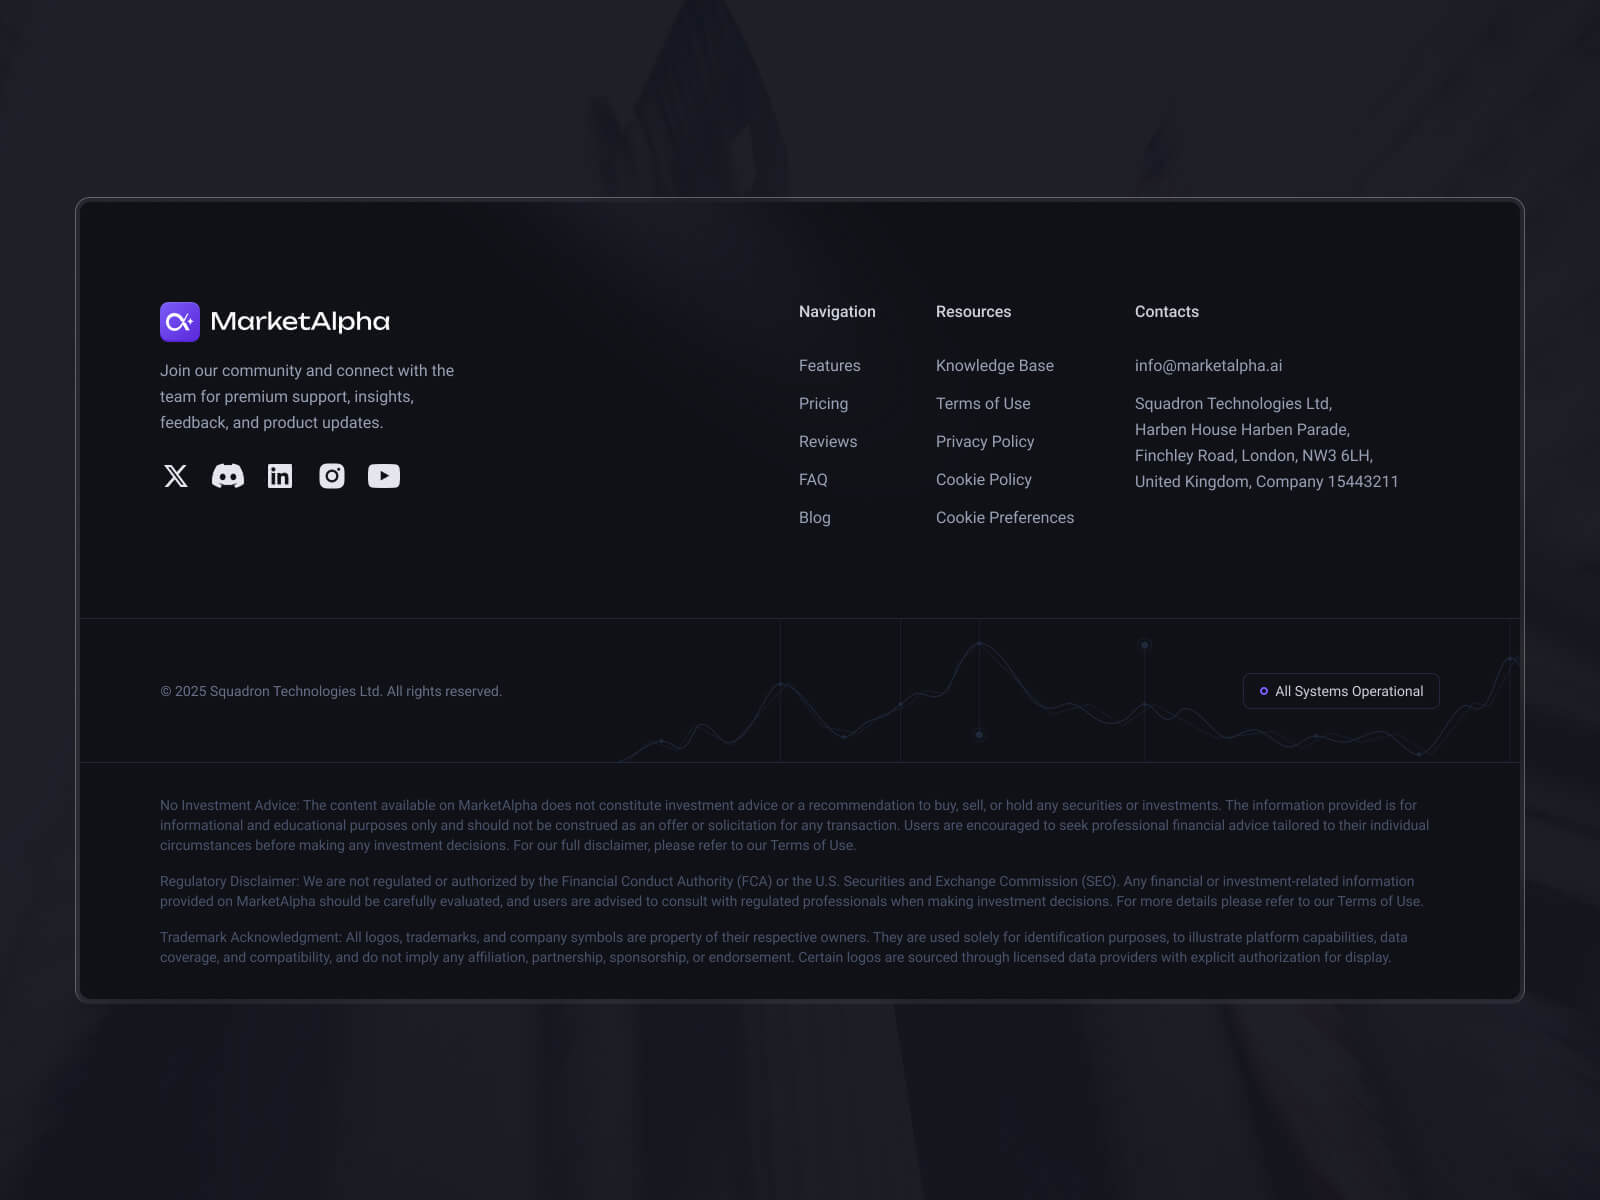
Task: Open the YouTube channel icon
Action: (384, 476)
